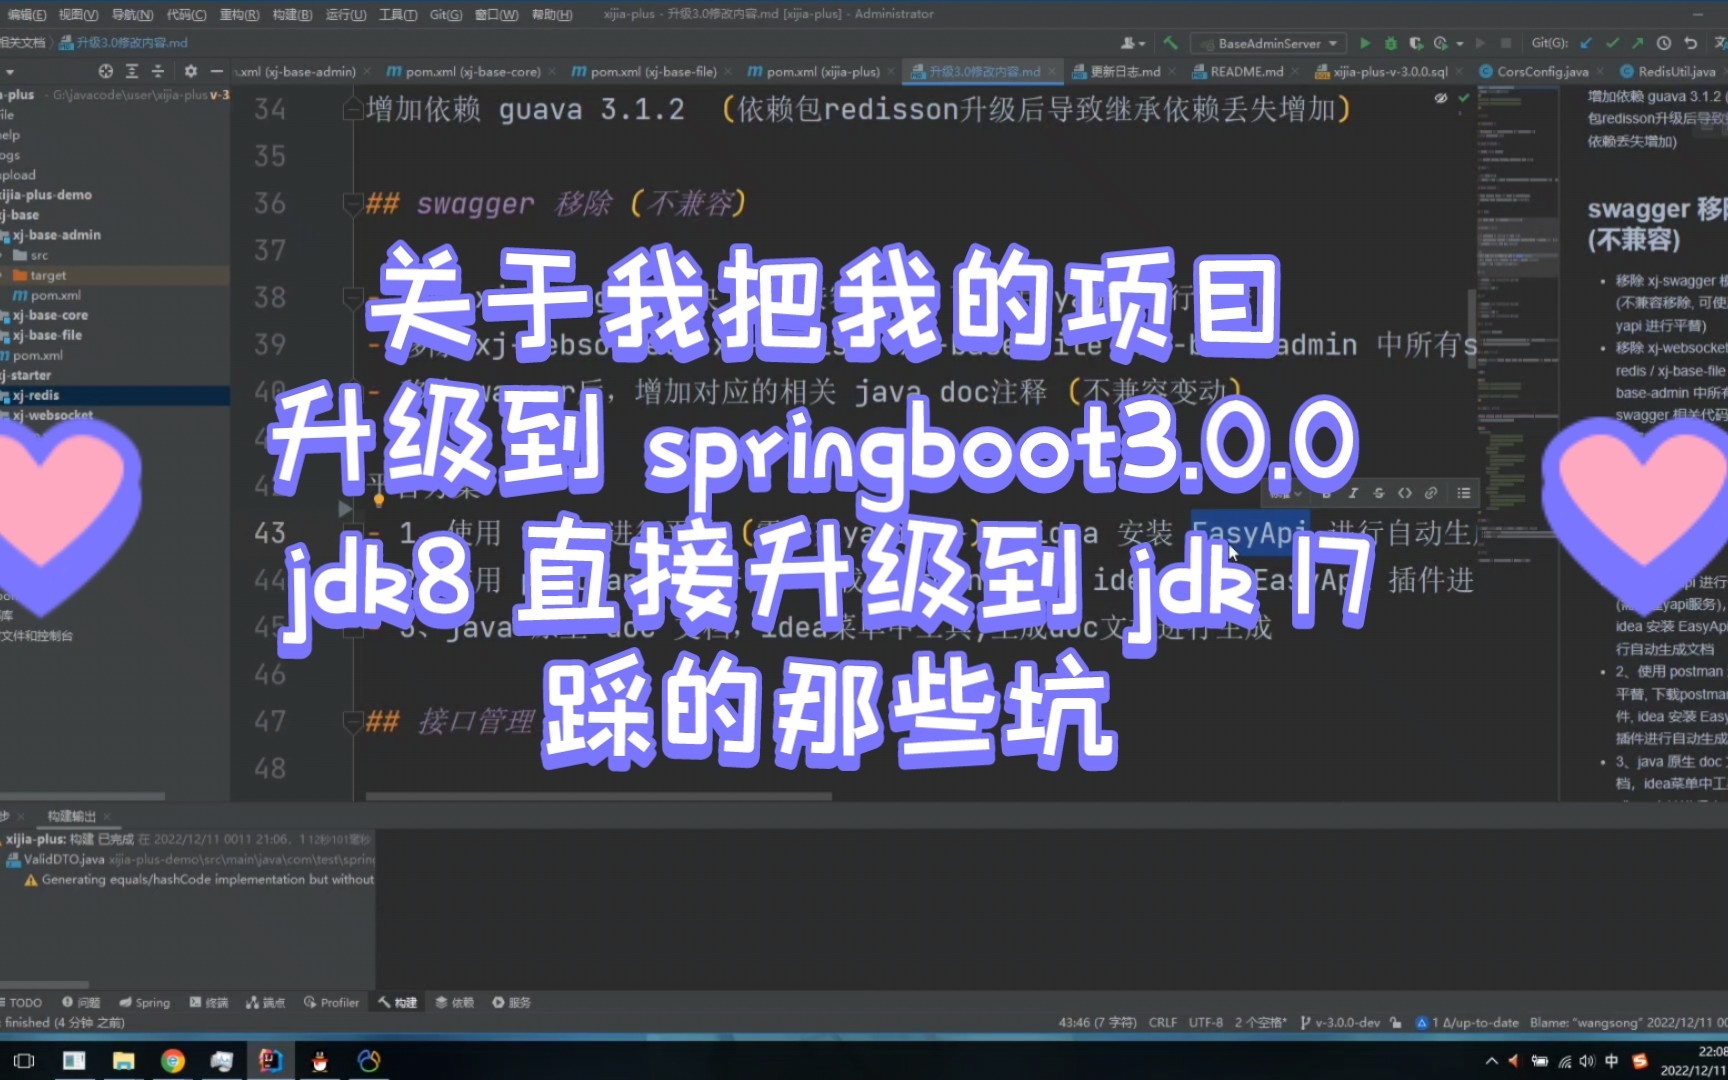This screenshot has width=1728, height=1080.
Task: Click the CRLF line separator in status bar
Action: 1163,1022
